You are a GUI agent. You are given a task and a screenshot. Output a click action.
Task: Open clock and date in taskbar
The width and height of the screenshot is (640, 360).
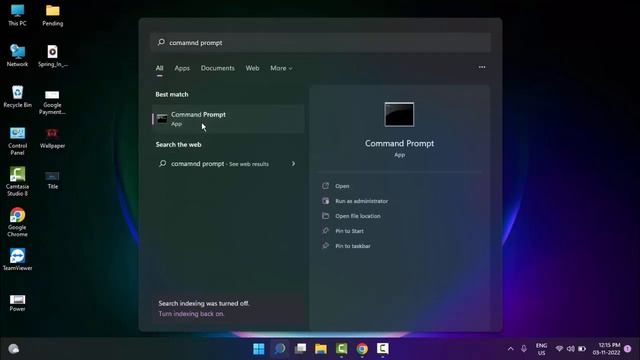click(607, 349)
